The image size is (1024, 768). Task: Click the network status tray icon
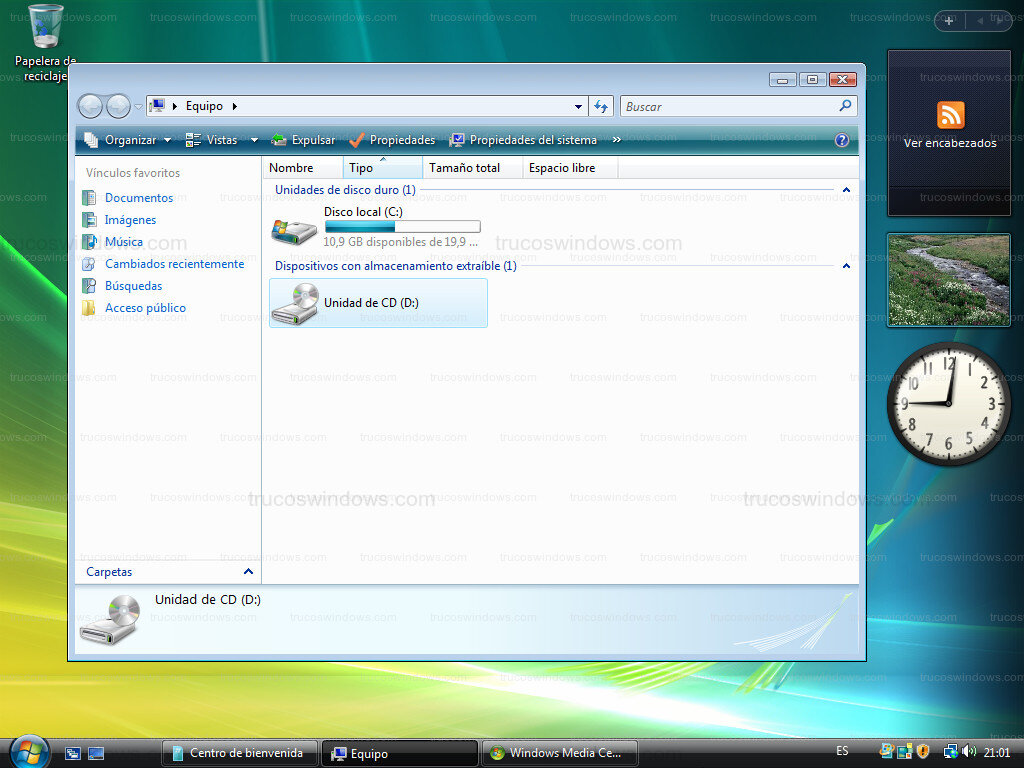tap(949, 751)
